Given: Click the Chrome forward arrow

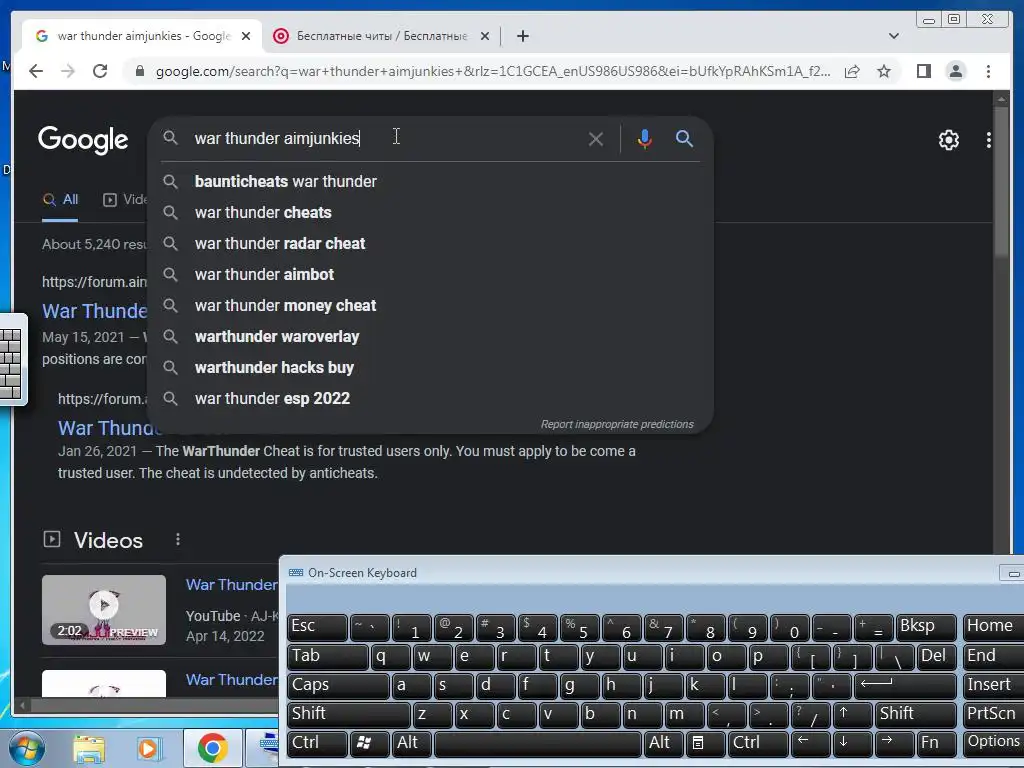Looking at the screenshot, I should point(68,71).
